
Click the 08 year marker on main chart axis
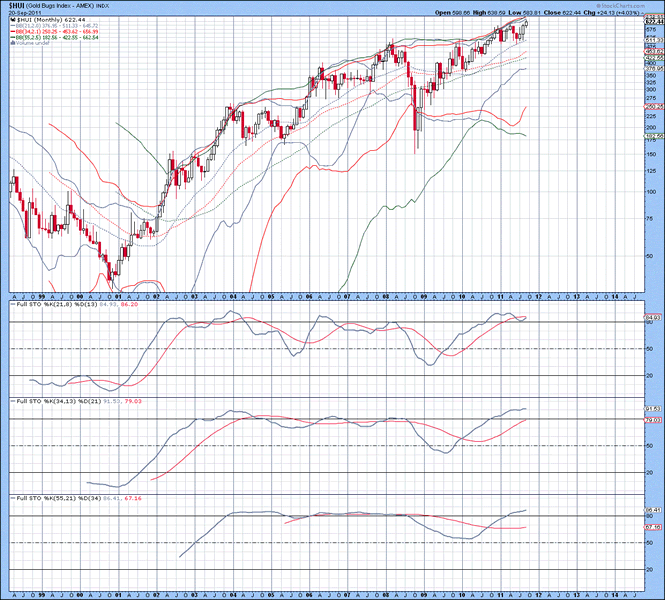tap(383, 297)
